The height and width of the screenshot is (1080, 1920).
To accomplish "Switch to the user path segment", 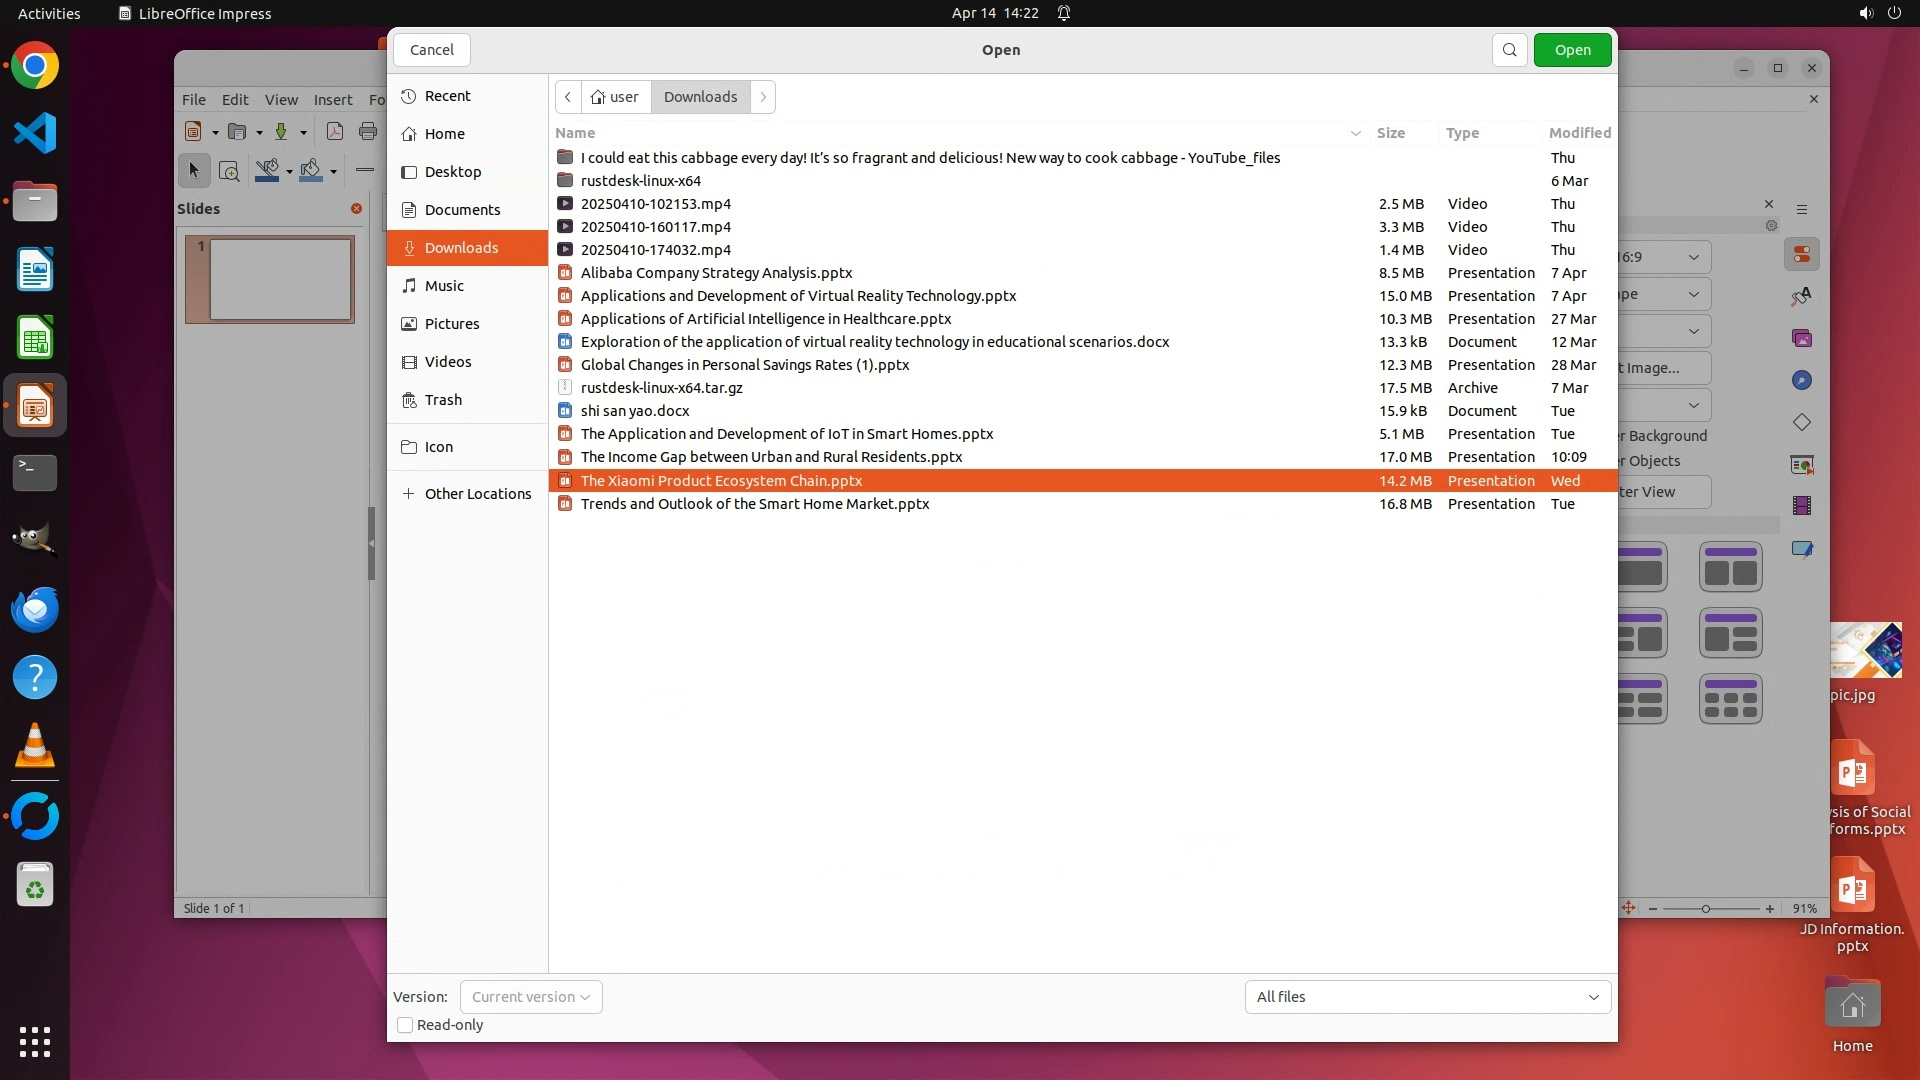I will (615, 97).
